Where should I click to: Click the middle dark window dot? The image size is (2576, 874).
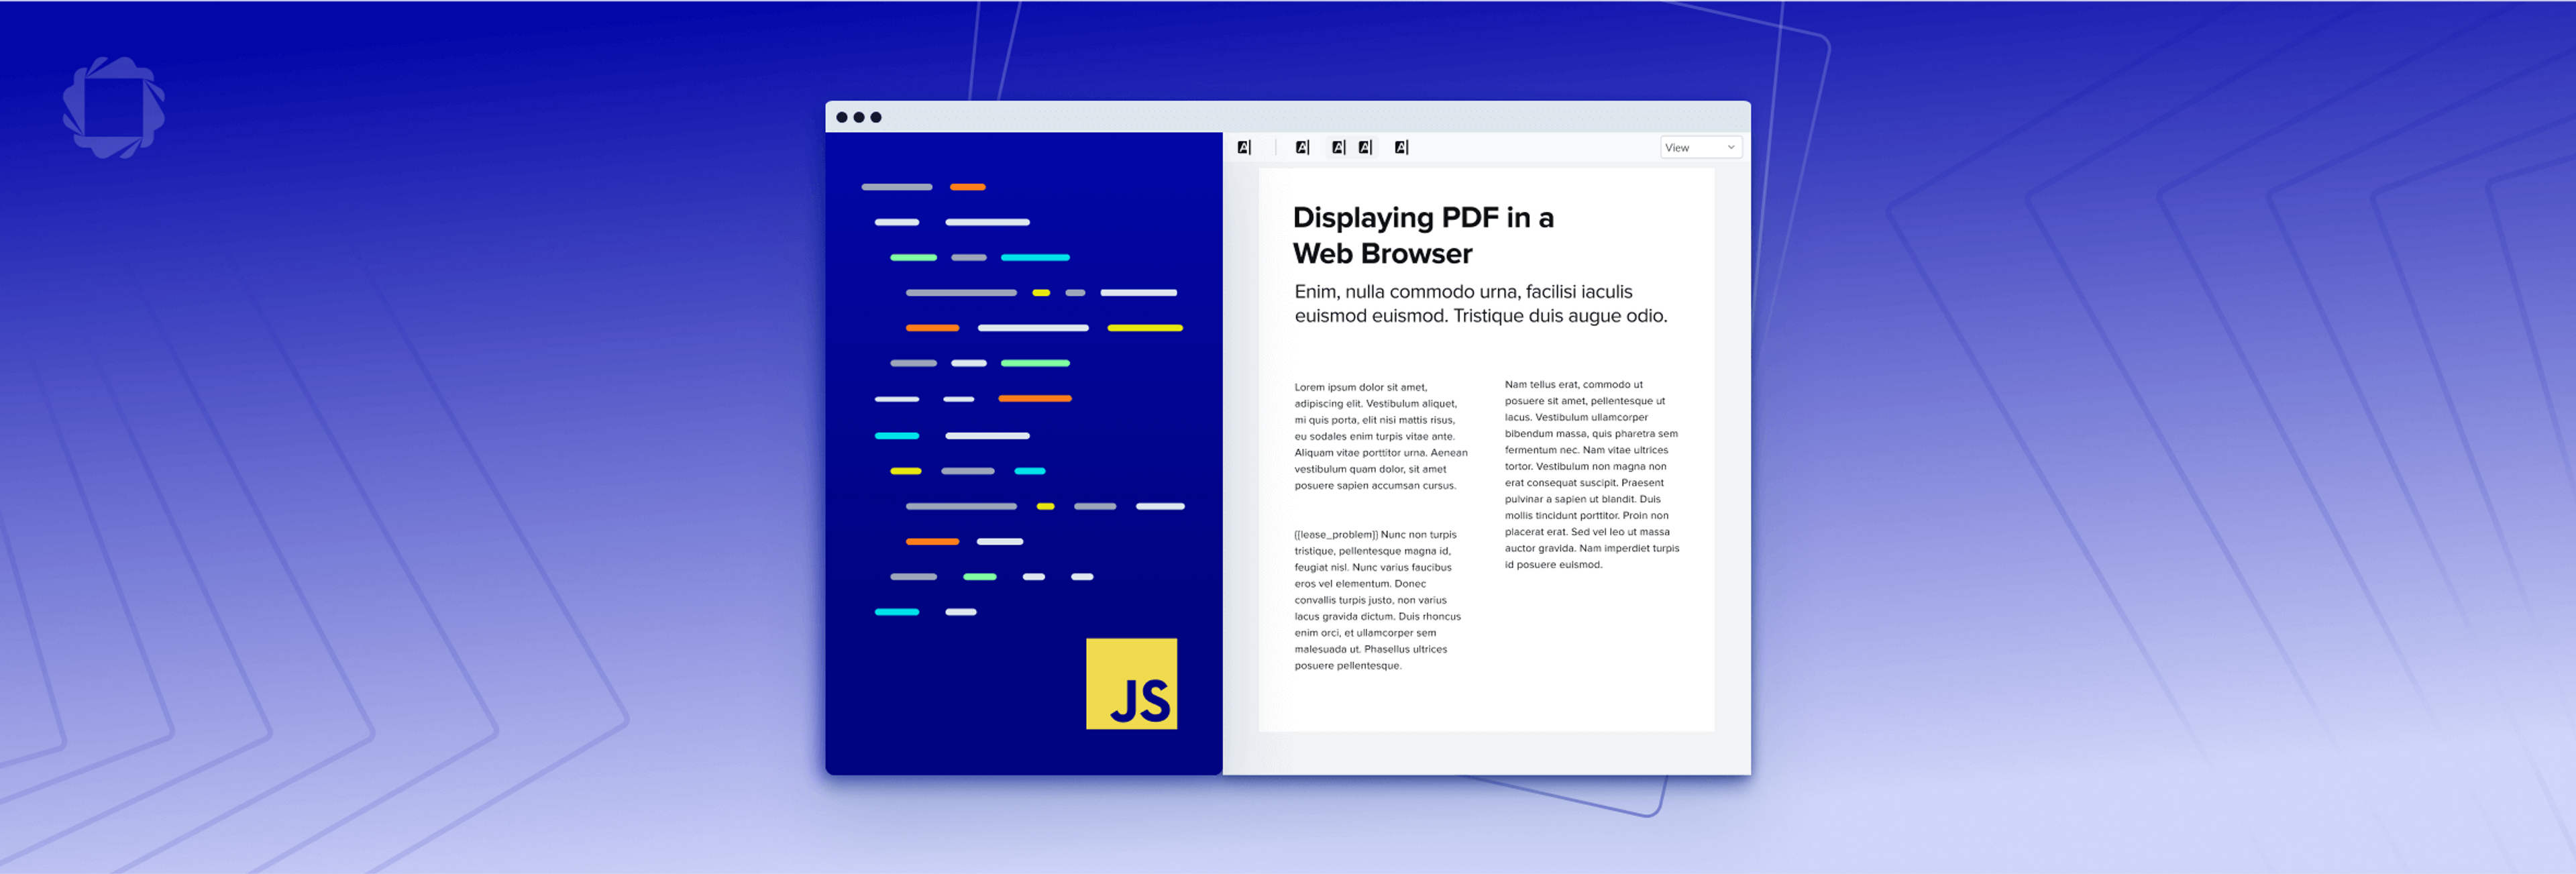tap(859, 117)
